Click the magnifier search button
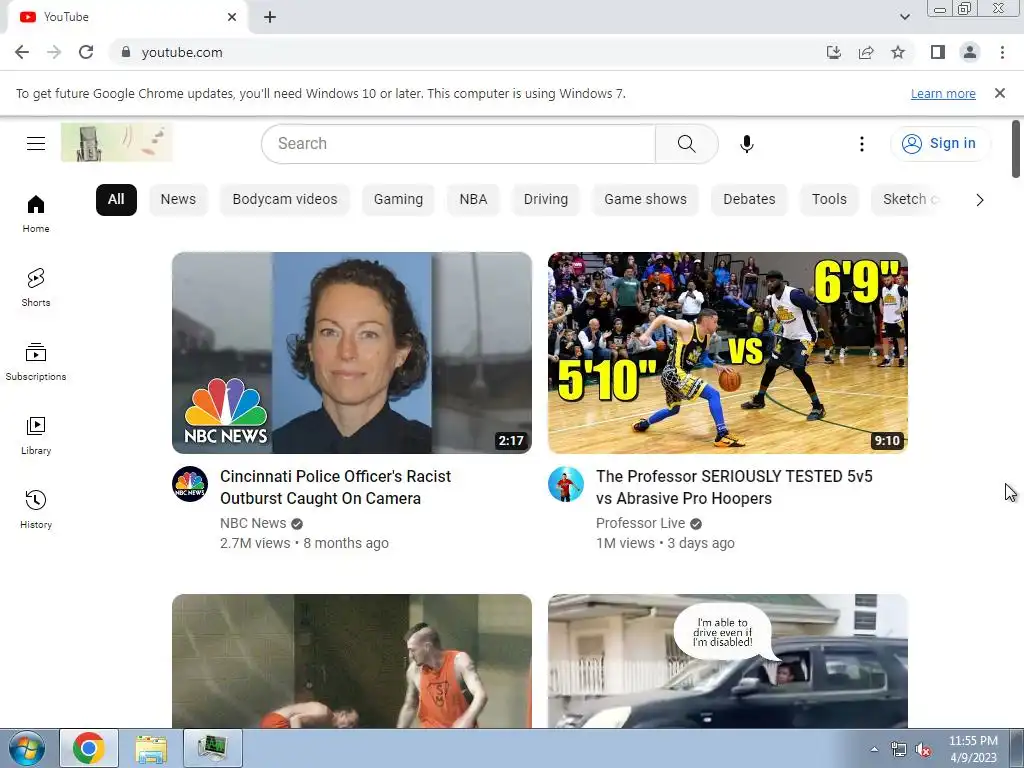Viewport: 1024px width, 768px height. (x=686, y=144)
